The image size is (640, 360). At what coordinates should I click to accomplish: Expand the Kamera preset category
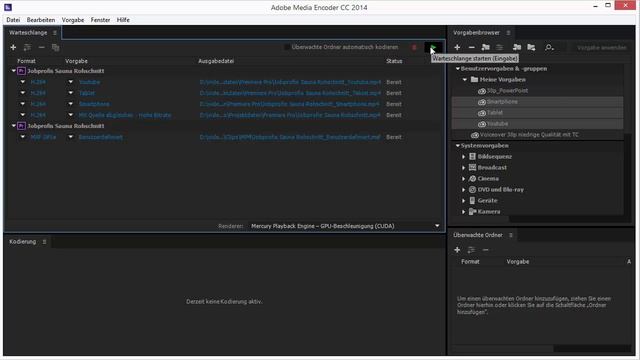(463, 212)
